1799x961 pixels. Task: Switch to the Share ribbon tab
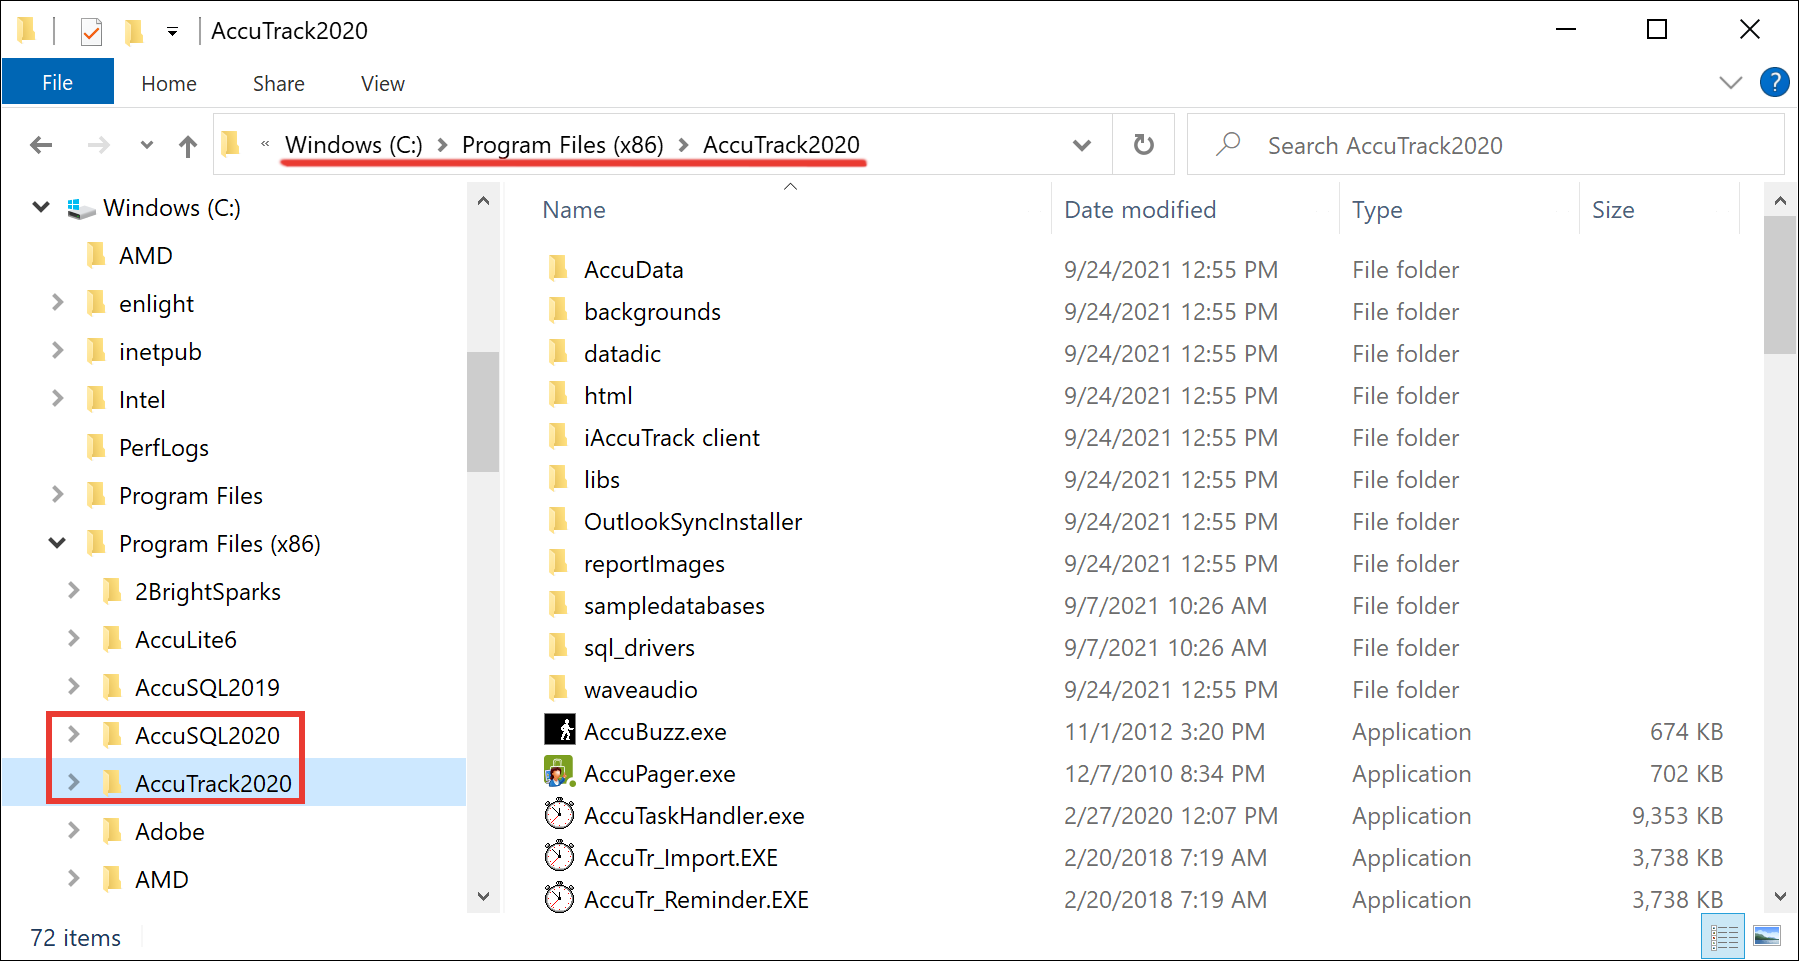click(279, 84)
